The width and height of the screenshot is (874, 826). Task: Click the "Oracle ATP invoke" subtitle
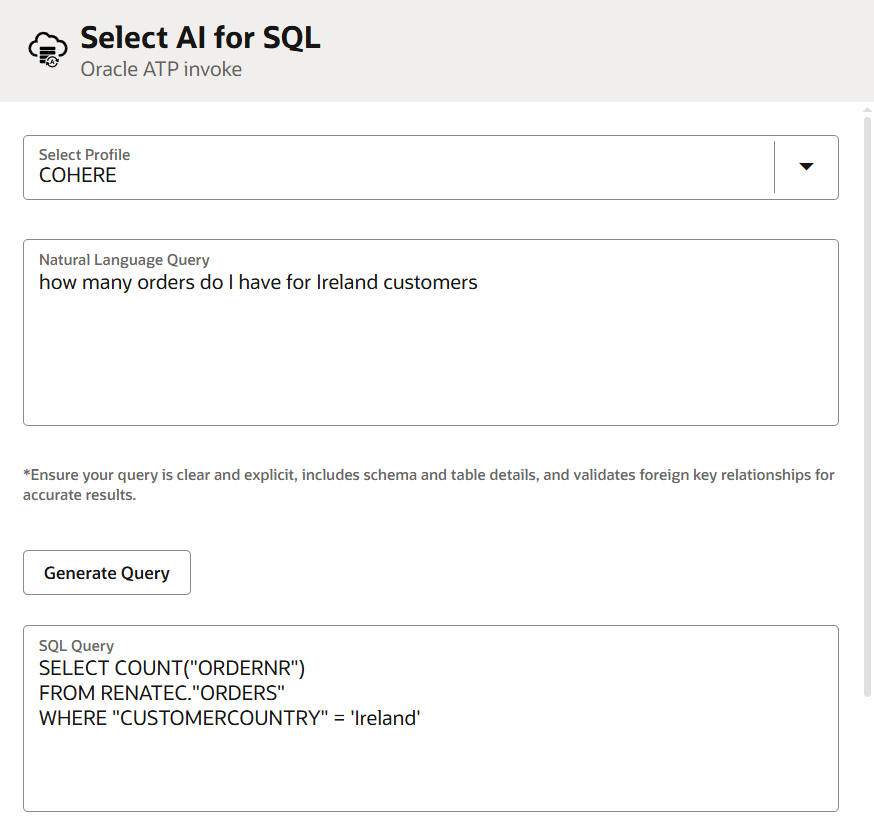[161, 70]
